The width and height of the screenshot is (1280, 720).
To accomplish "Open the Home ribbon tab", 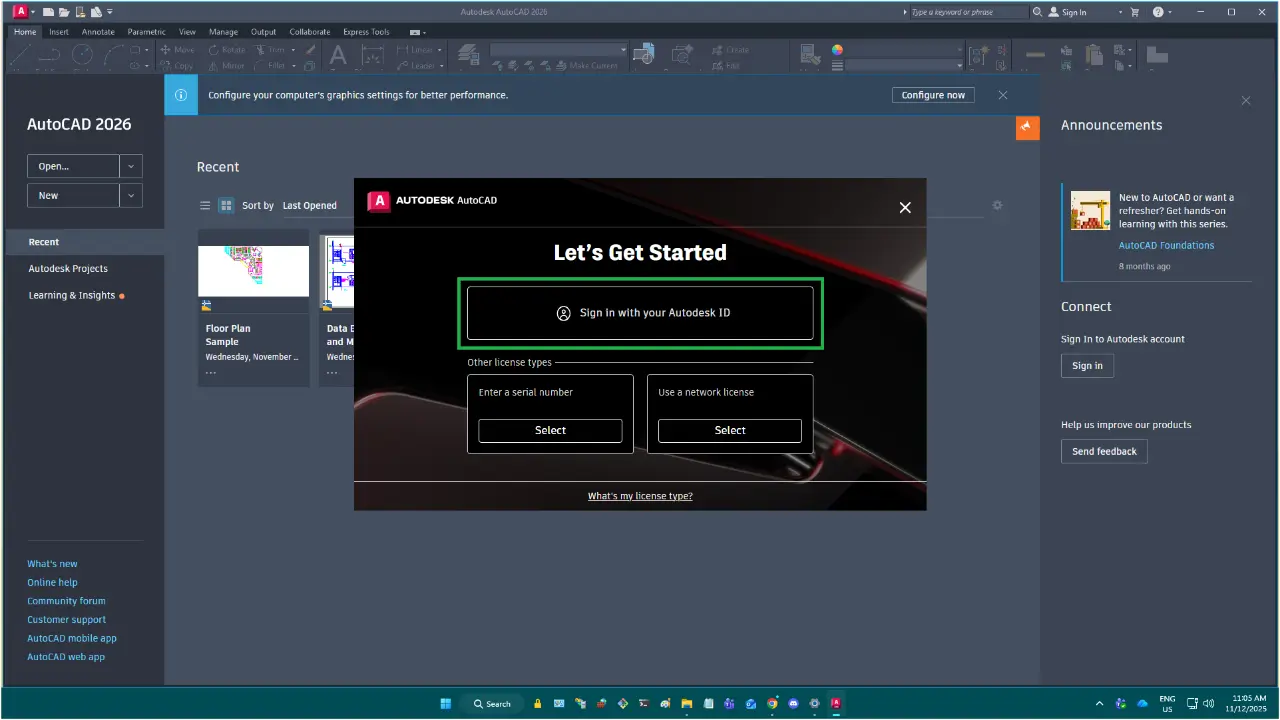I will click(x=25, y=32).
